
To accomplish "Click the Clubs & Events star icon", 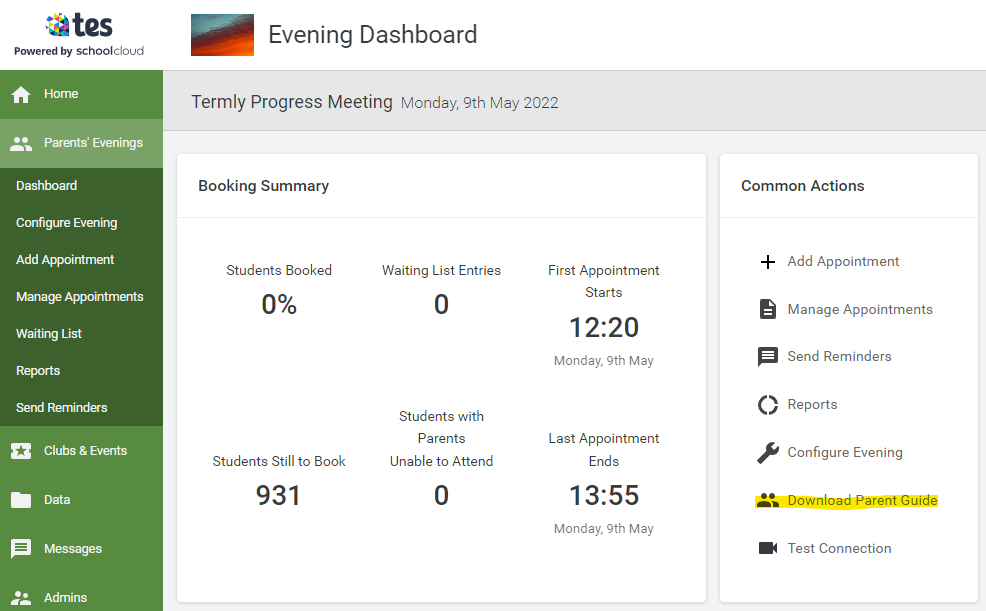I will tap(21, 451).
